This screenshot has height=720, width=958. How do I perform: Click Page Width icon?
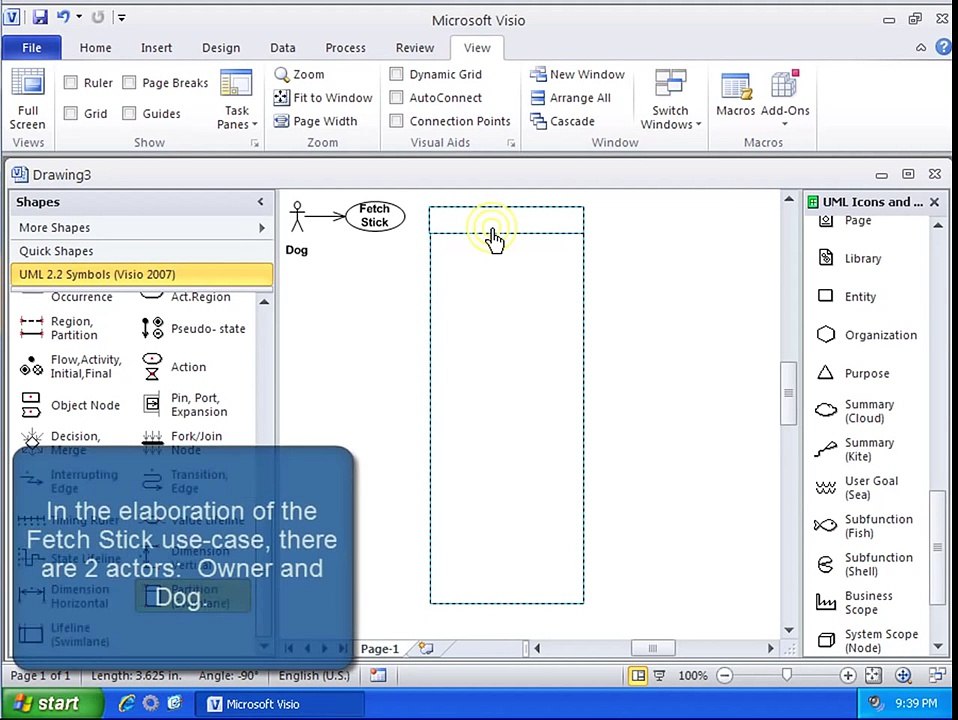pos(315,121)
